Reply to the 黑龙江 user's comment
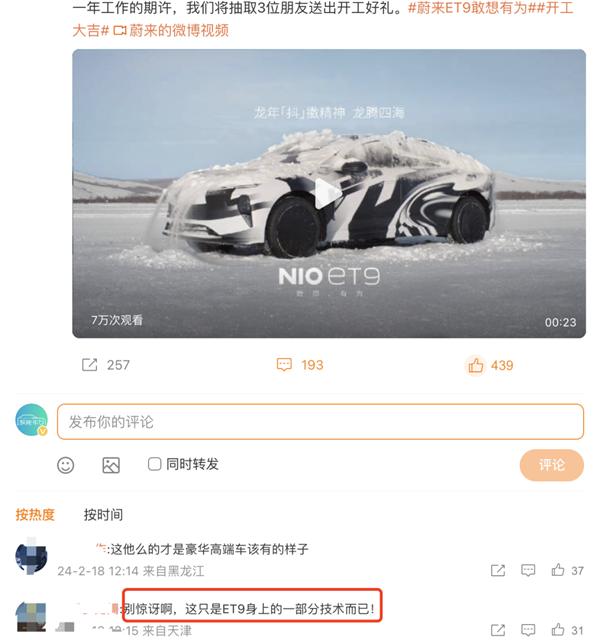Viewport: 600px width, 640px height. (528, 570)
